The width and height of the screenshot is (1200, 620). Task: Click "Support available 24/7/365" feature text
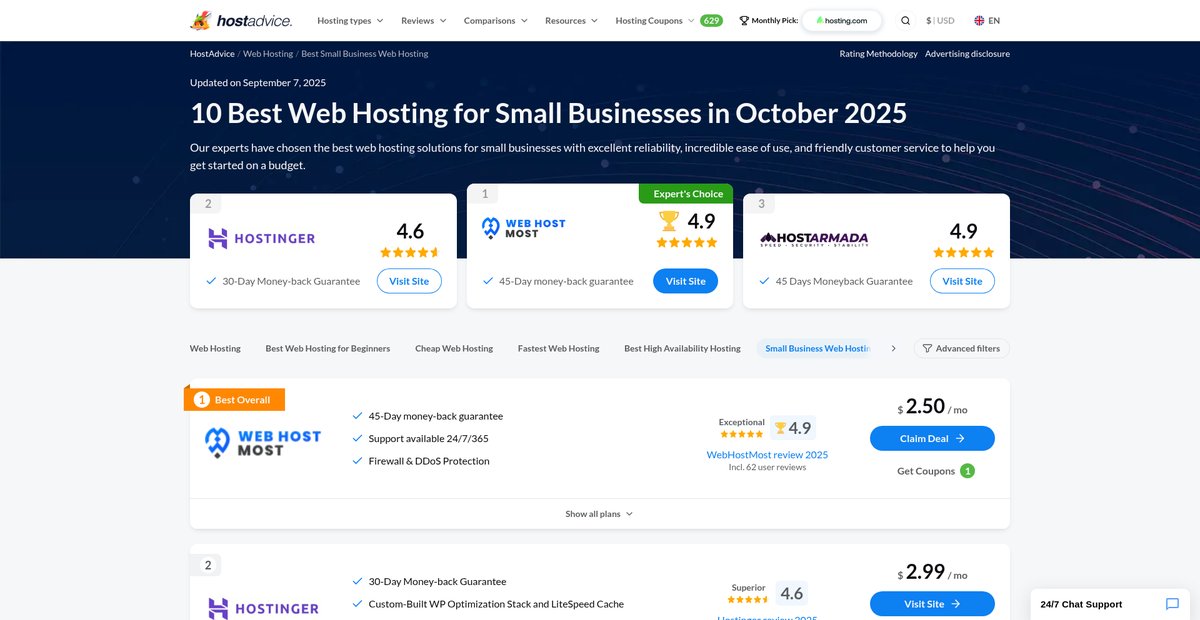point(428,438)
